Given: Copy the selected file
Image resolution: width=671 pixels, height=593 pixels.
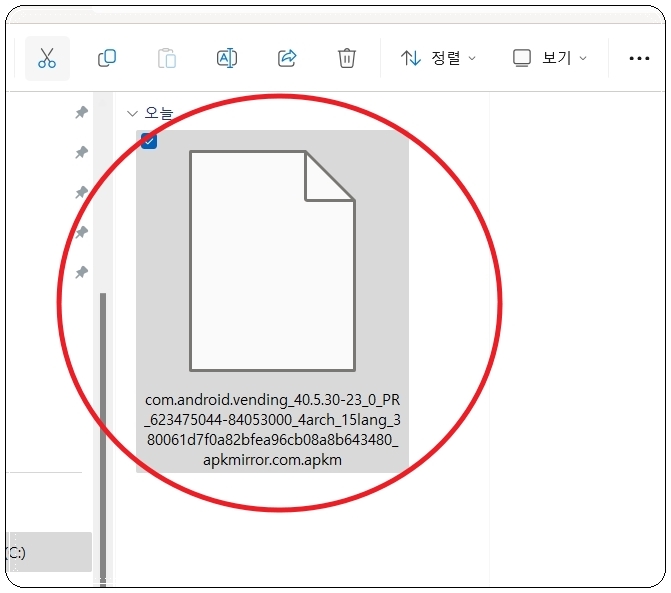Looking at the screenshot, I should (107, 58).
